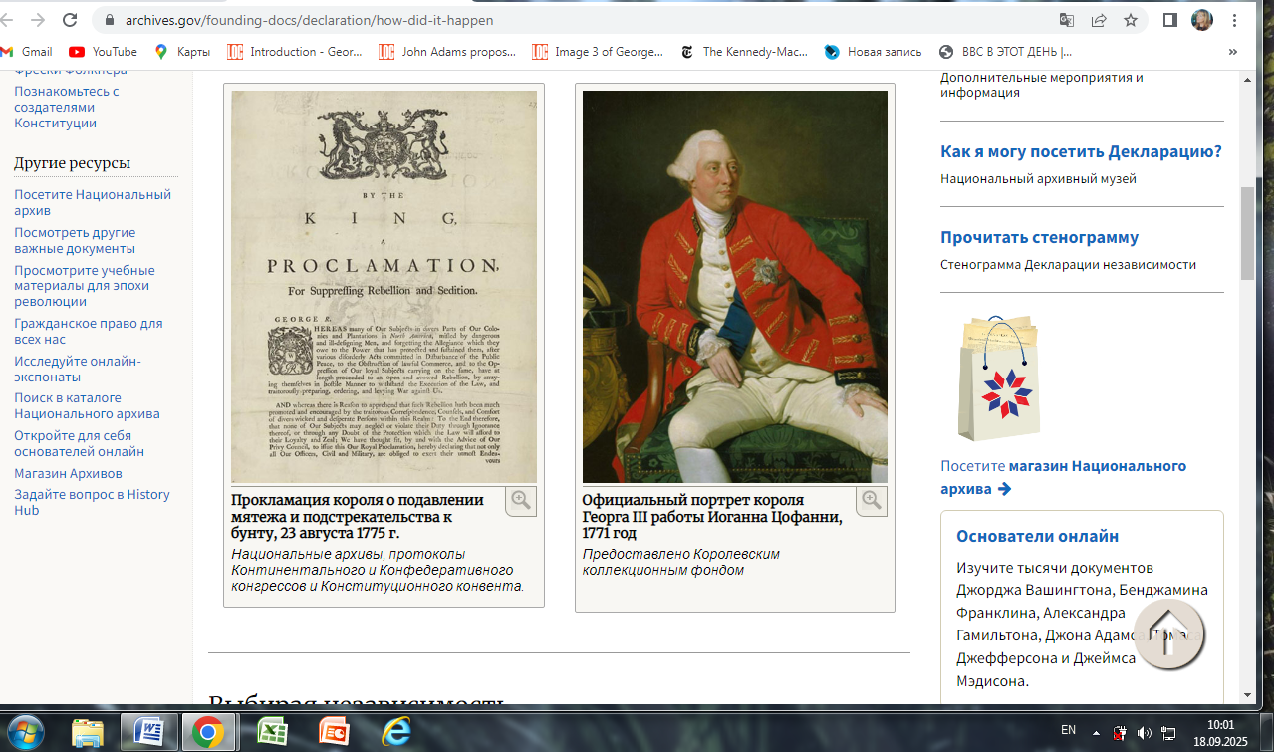Expand hidden bookmarks with the double chevron

[1232, 52]
